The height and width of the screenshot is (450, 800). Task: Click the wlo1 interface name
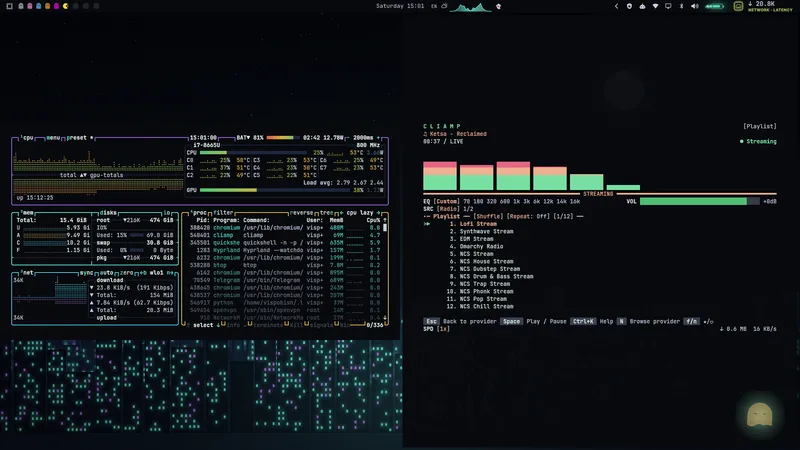pos(157,272)
